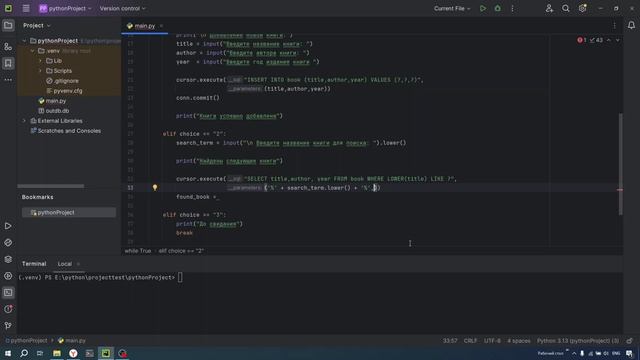
Task: Open the Windows Start menu
Action: (8, 353)
